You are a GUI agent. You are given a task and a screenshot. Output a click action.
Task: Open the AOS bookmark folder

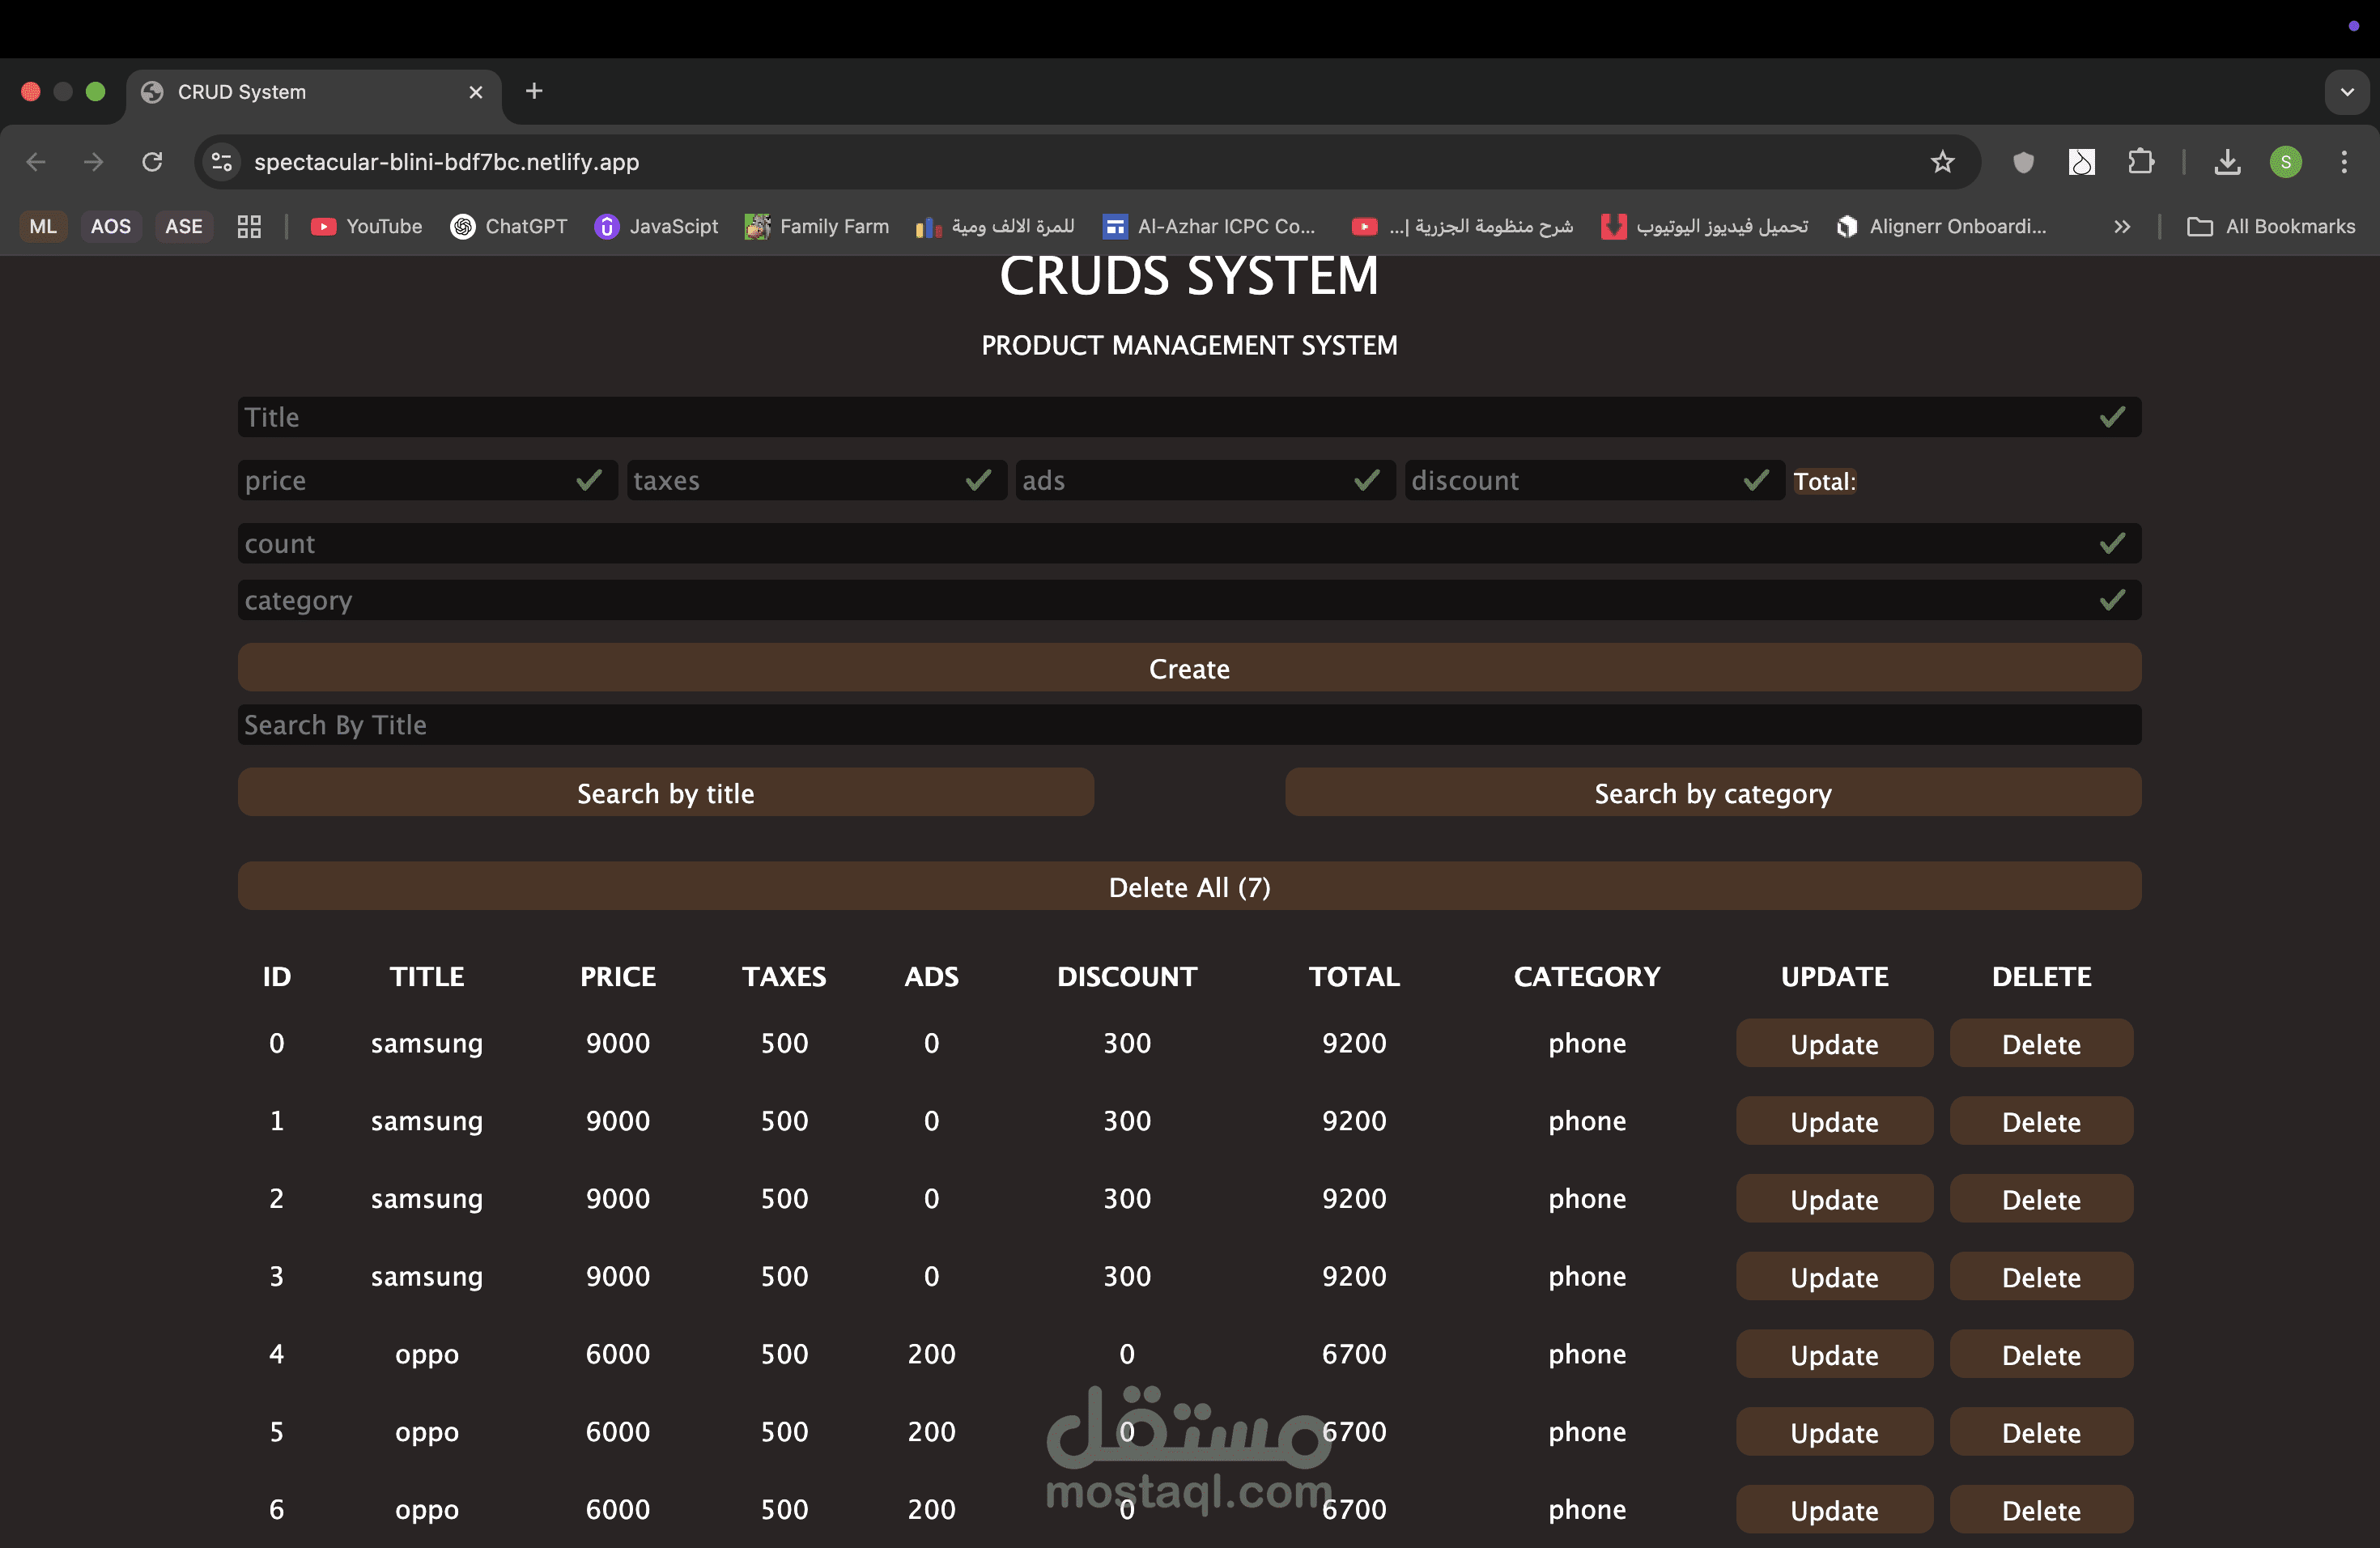pos(111,227)
